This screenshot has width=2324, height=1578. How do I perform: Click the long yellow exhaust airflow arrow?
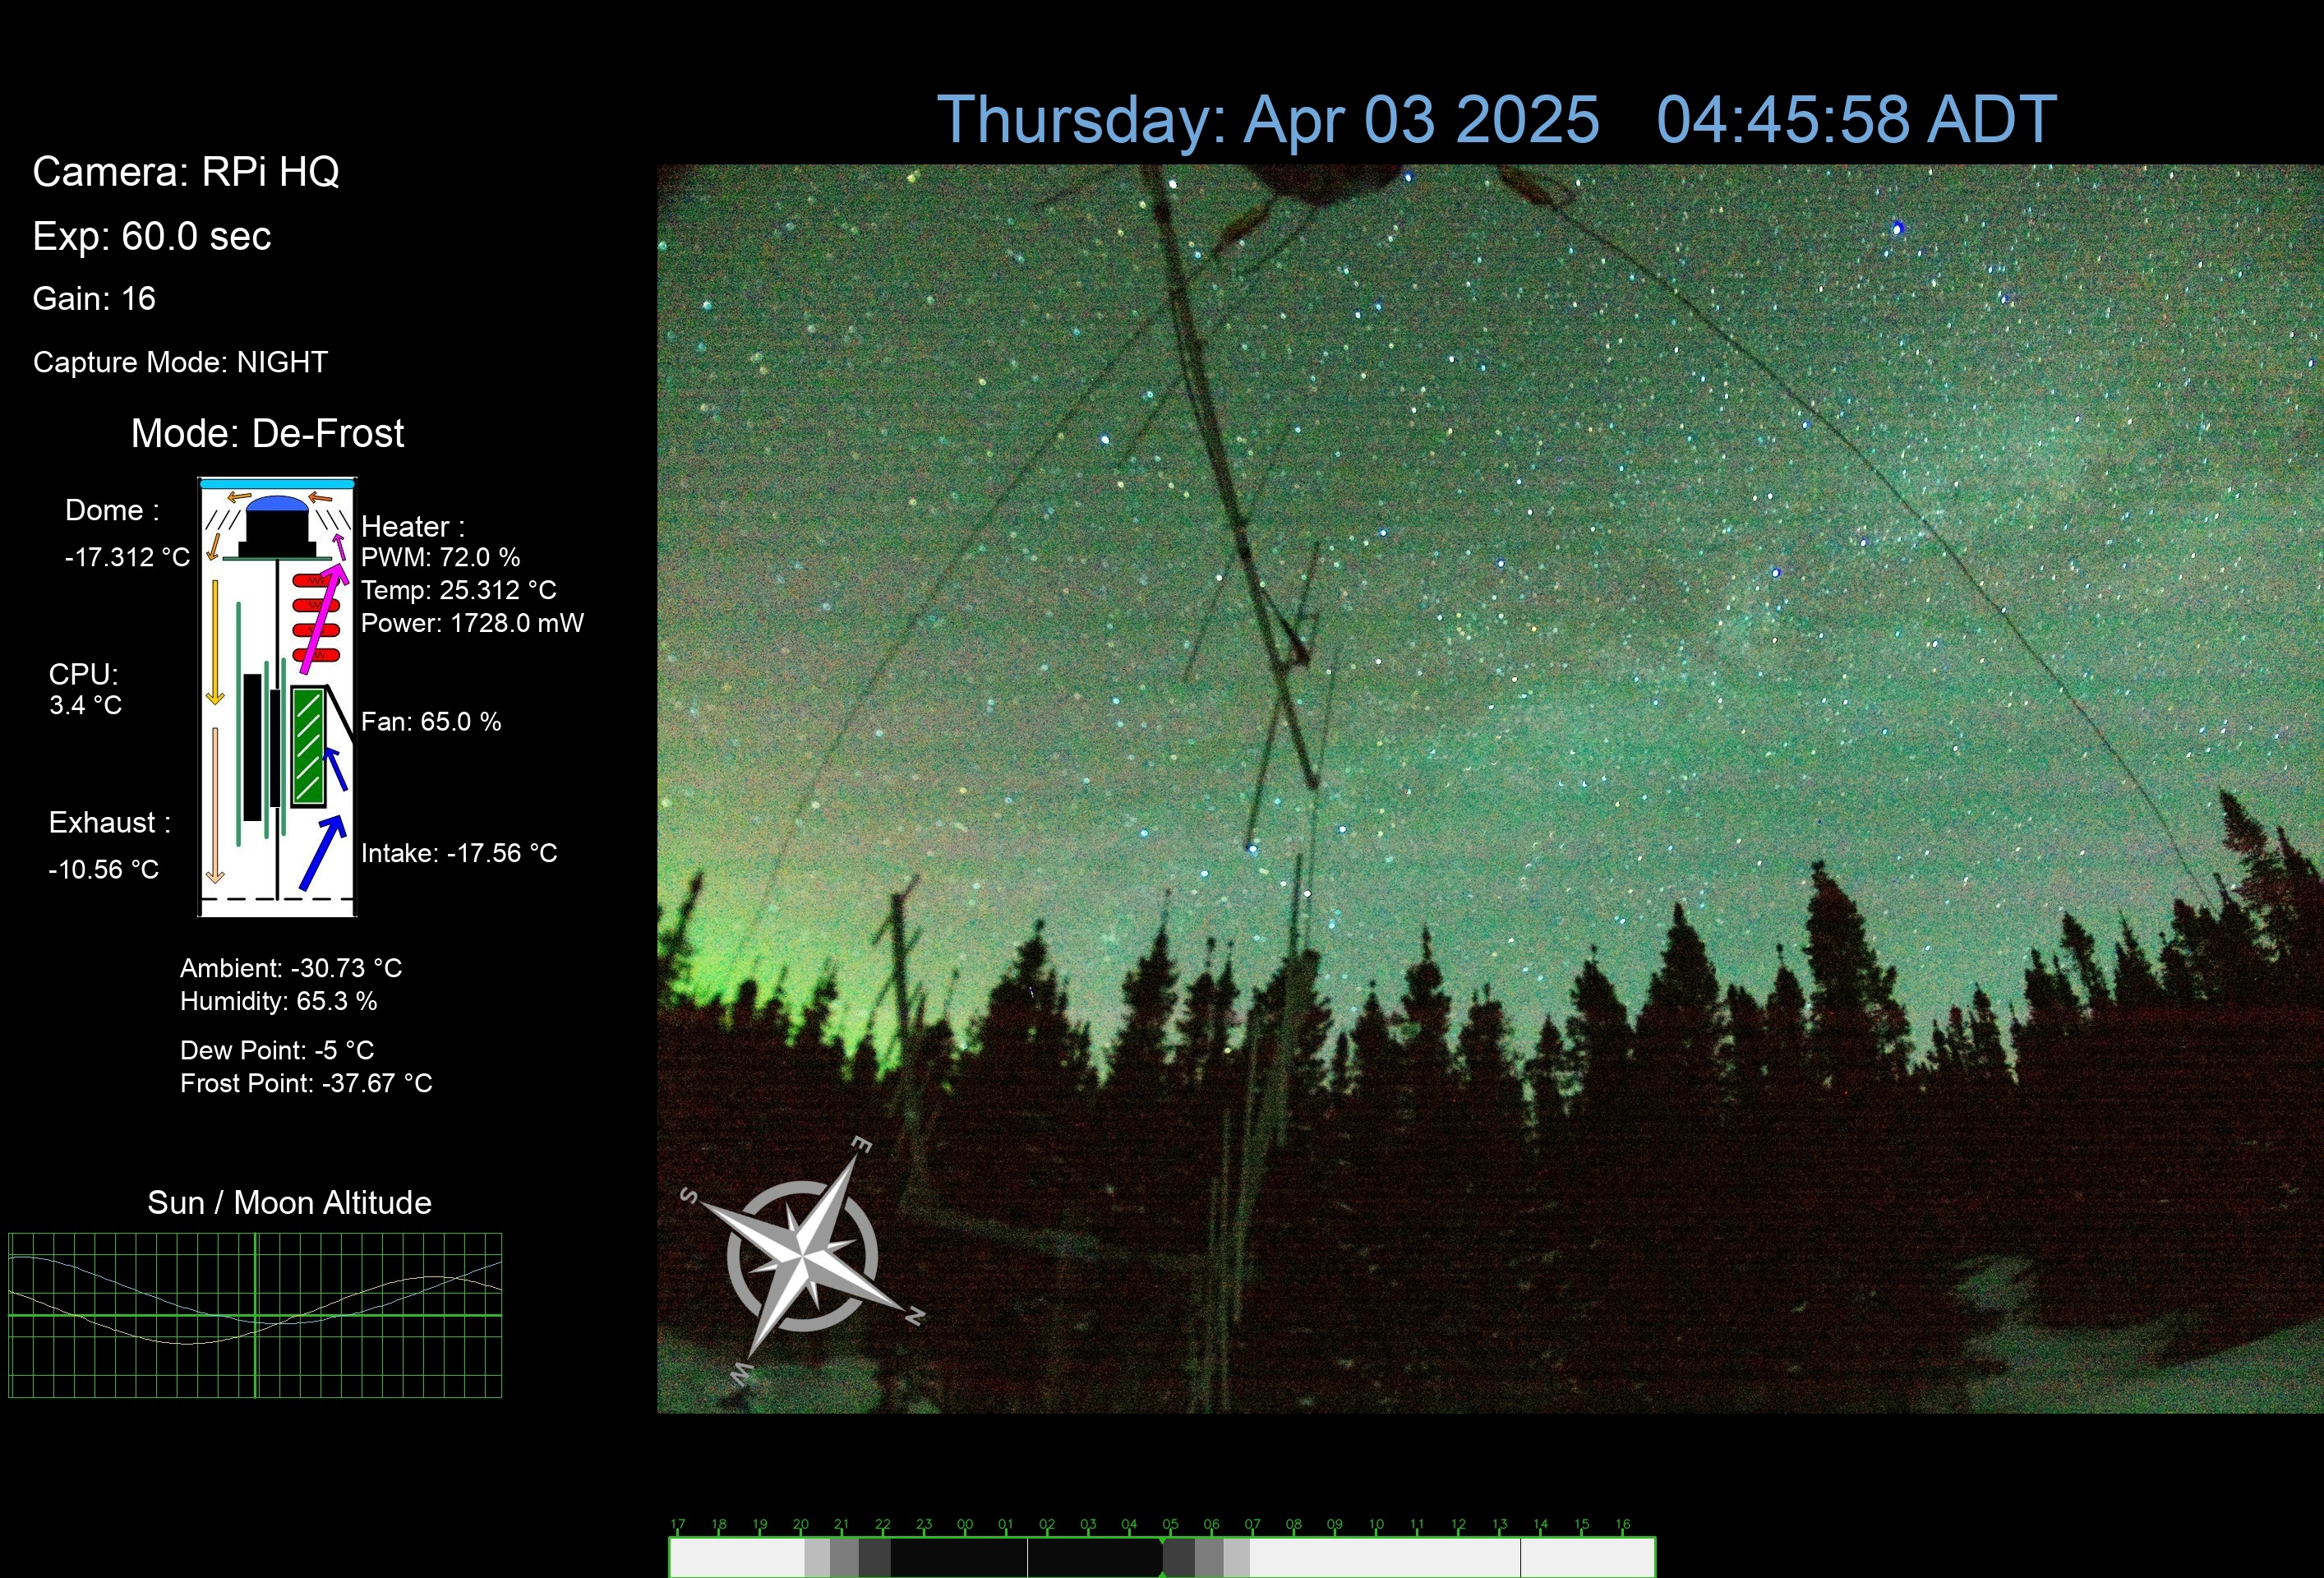(214, 642)
